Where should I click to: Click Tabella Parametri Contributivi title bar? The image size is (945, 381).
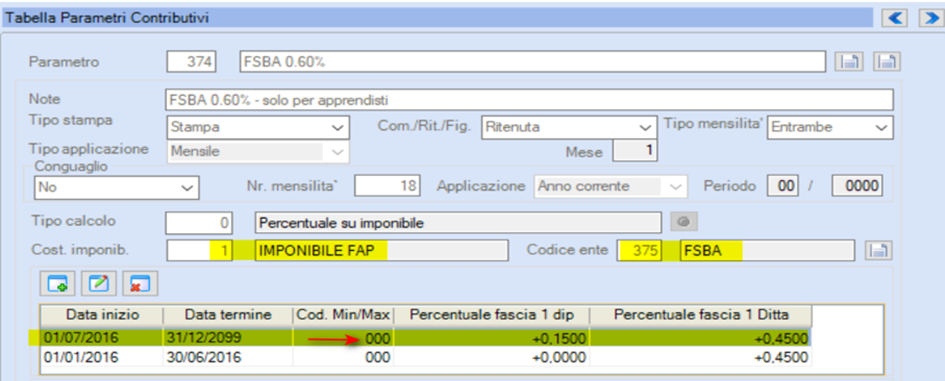click(437, 18)
